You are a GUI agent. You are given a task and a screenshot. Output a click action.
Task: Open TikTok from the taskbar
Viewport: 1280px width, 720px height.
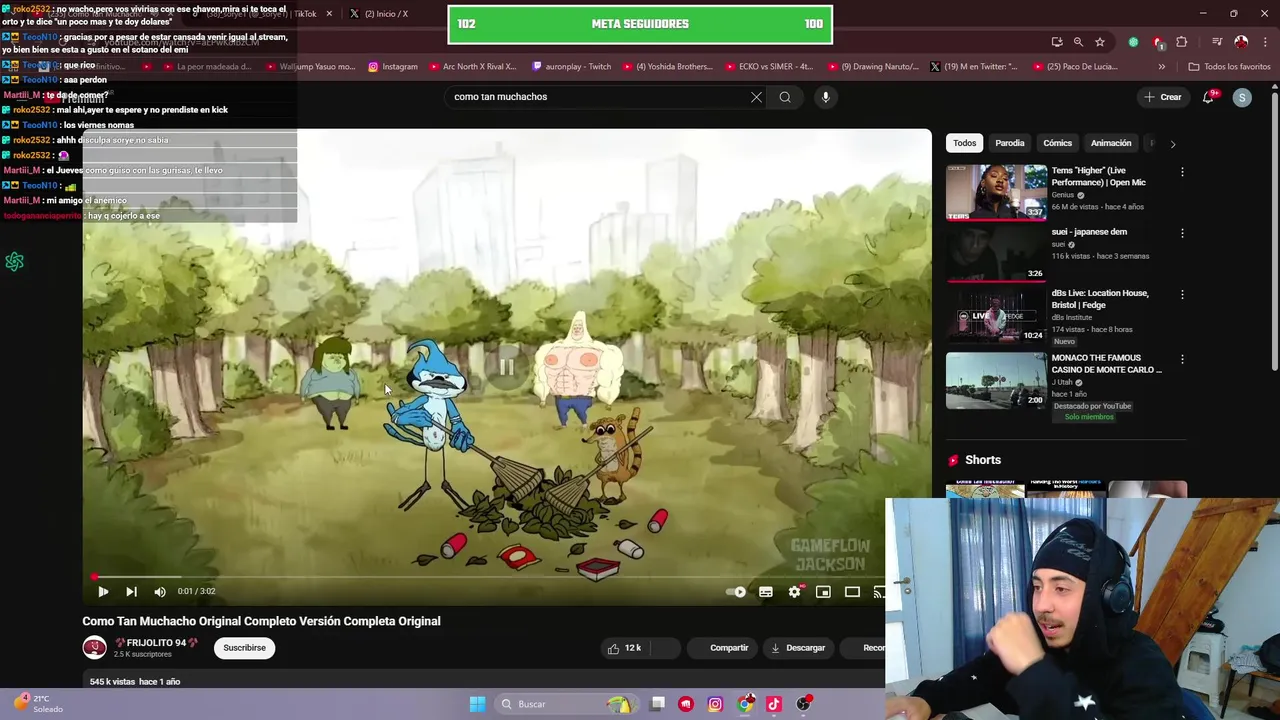coord(773,704)
